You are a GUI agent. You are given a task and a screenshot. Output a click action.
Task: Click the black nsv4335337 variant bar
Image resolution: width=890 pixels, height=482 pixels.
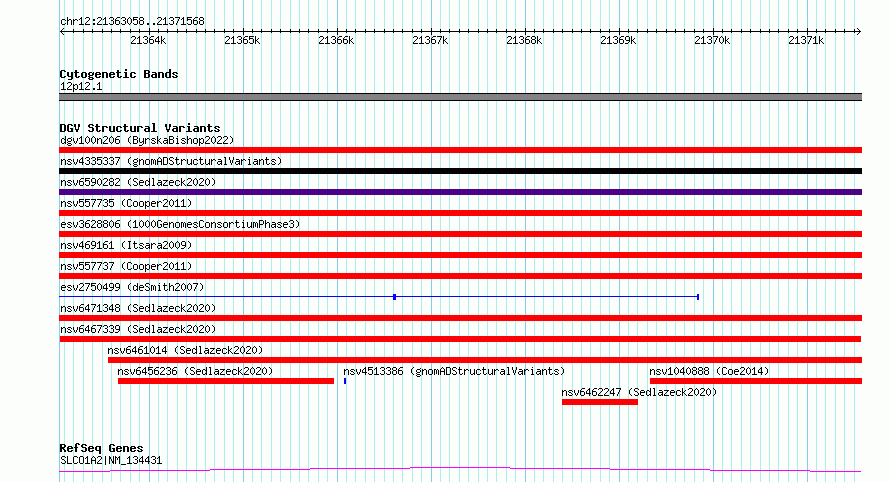[x=460, y=171]
